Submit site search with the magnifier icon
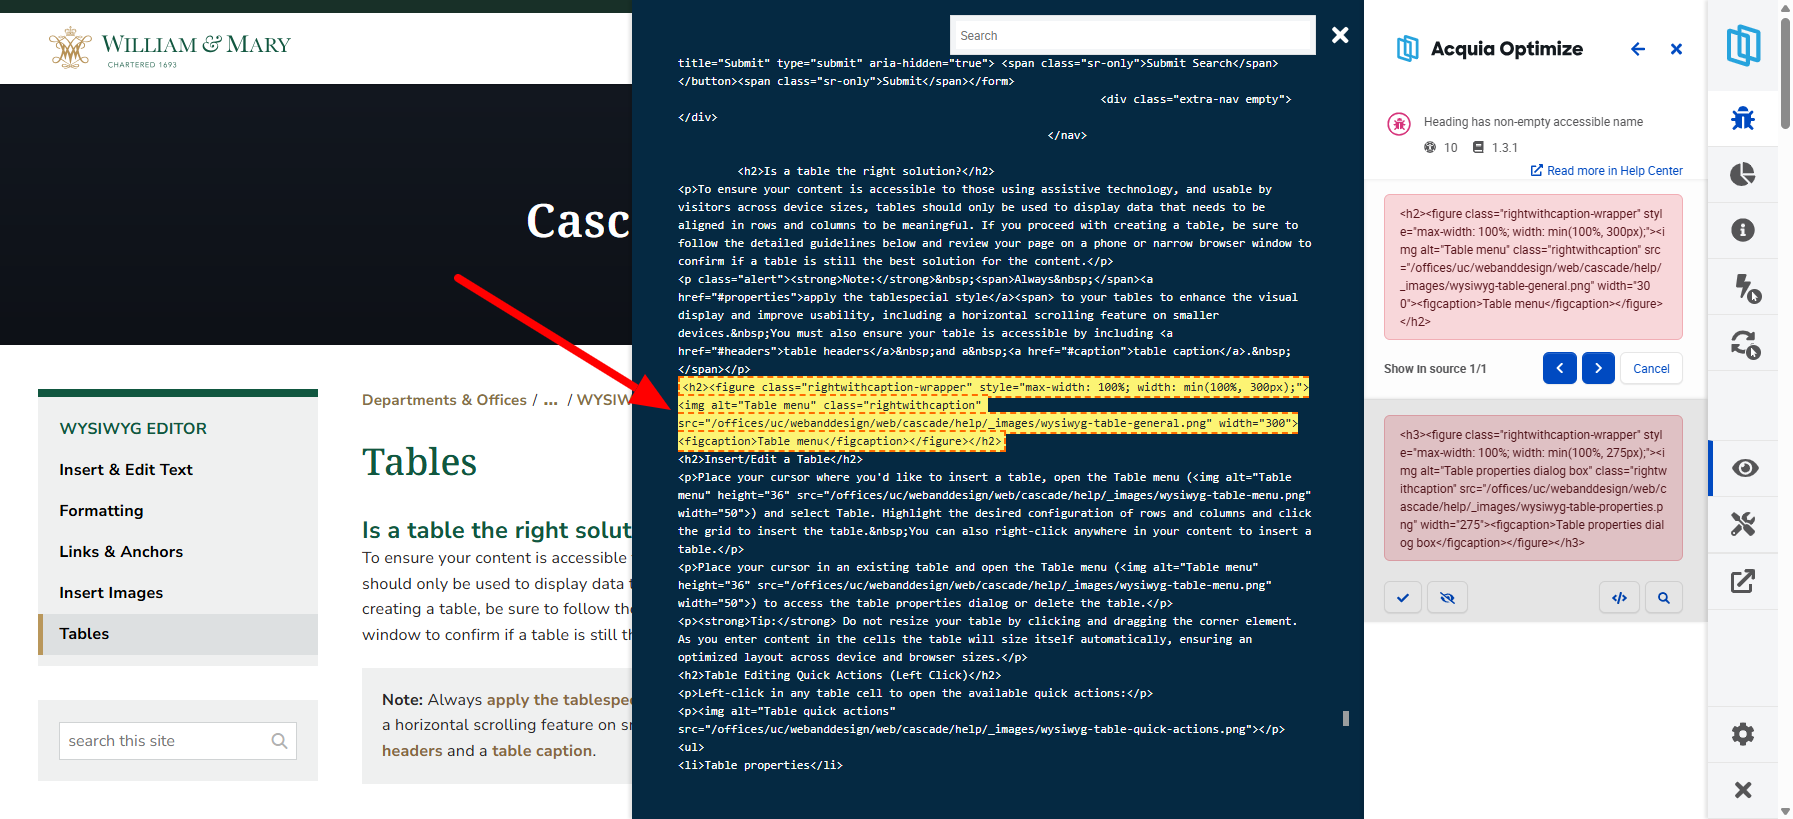 (x=280, y=741)
